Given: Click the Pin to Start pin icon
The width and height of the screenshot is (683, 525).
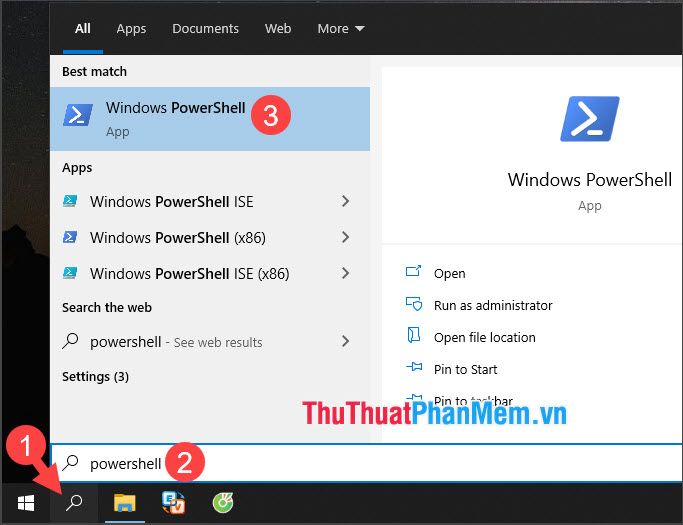Looking at the screenshot, I should pos(414,367).
